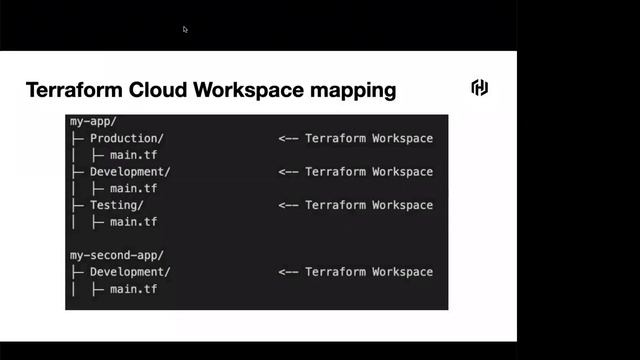Select 'Development/' folder under my-app/
640x360 pixels.
pos(130,172)
